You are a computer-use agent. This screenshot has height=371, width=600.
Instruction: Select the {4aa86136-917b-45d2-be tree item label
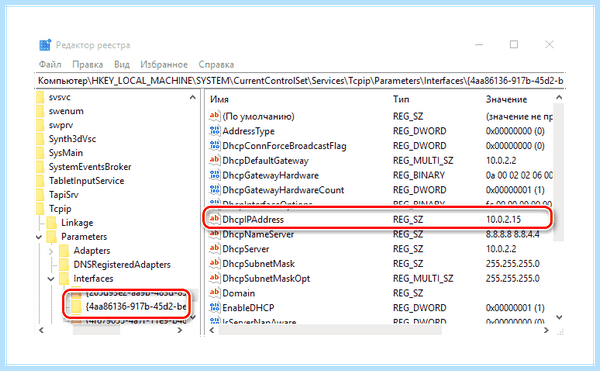136,306
